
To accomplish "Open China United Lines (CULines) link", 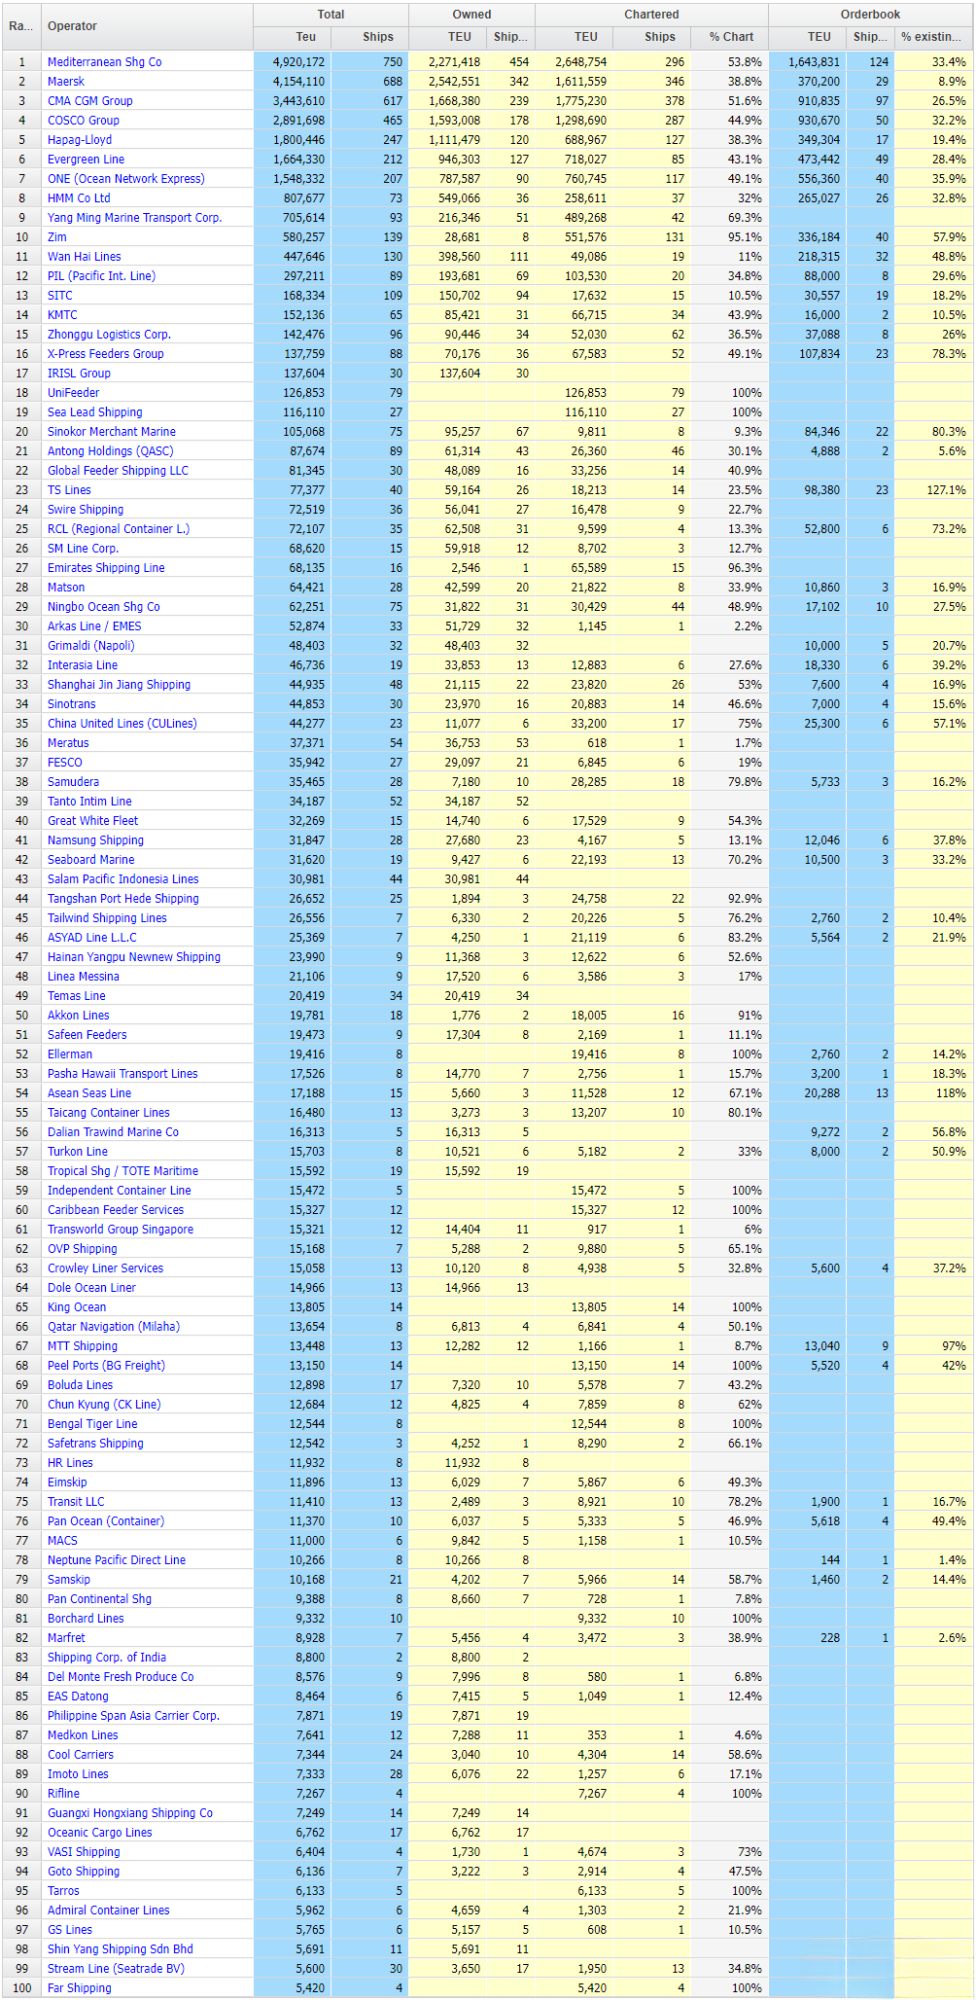I will pos(122,724).
